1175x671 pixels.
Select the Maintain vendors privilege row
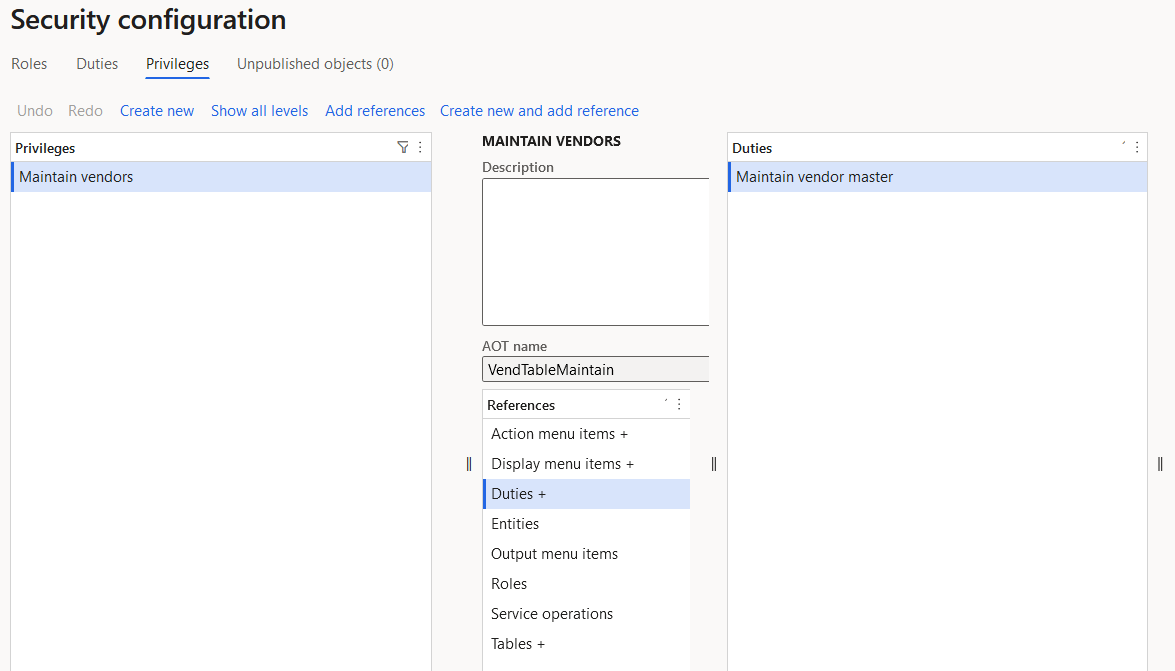click(x=221, y=177)
